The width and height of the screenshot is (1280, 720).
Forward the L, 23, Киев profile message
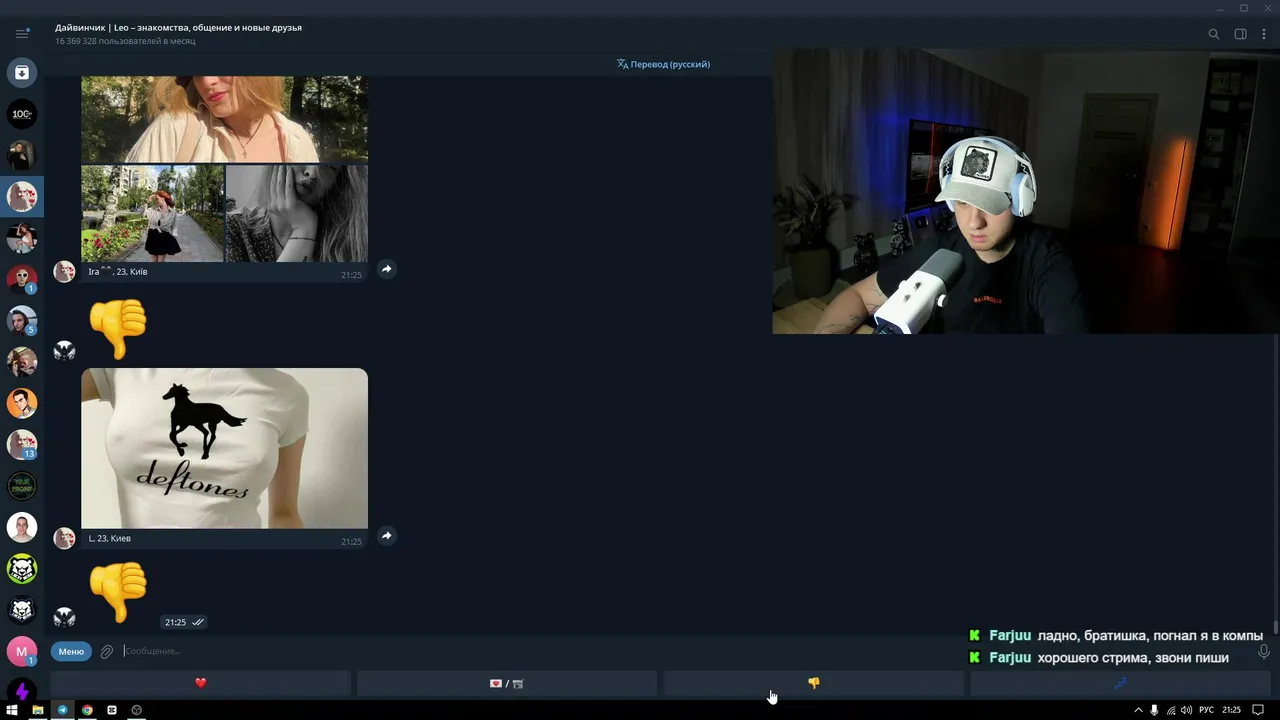[387, 536]
